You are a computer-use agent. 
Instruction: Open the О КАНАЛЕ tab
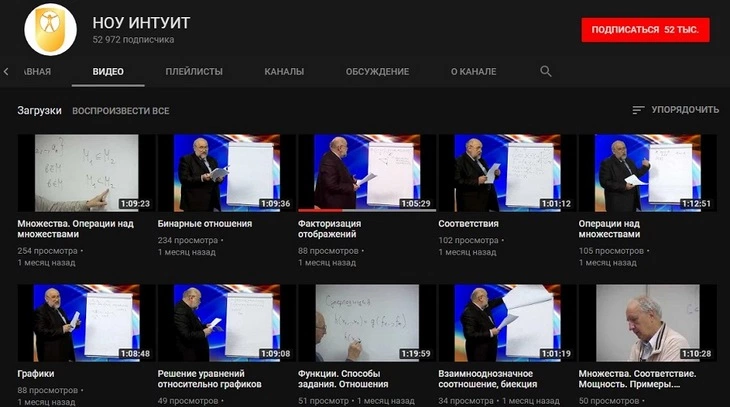click(x=473, y=72)
